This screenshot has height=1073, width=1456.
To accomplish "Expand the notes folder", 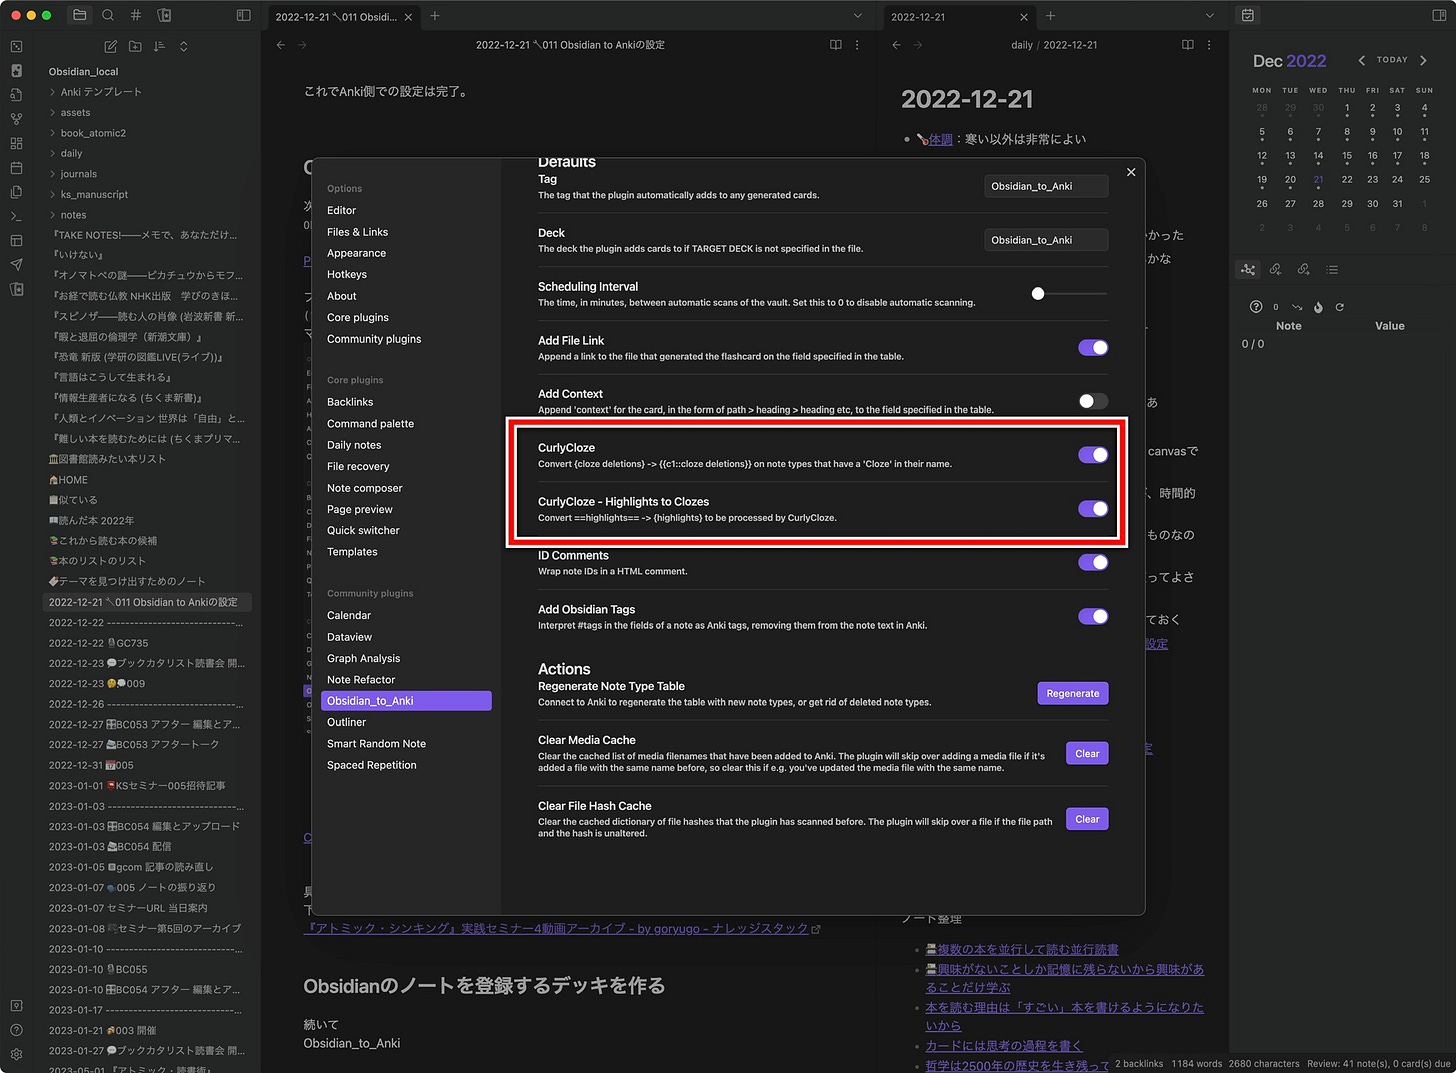I will point(73,215).
